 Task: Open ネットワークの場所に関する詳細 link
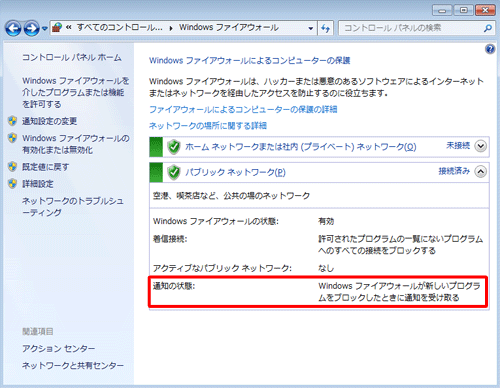click(208, 126)
